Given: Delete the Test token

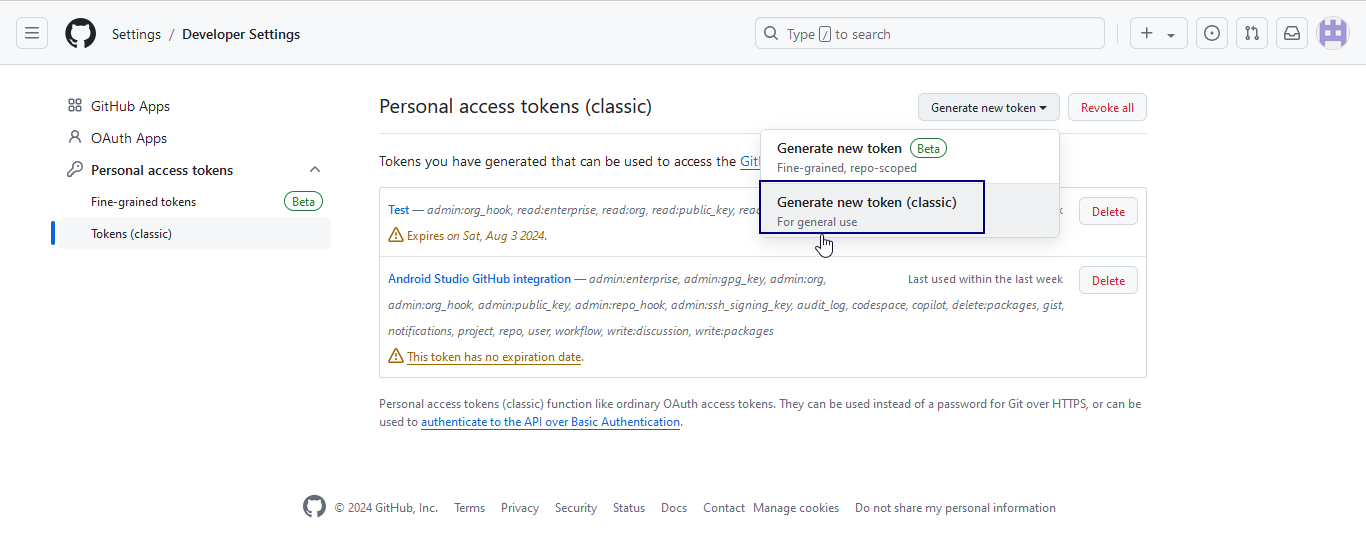Looking at the screenshot, I should (x=1108, y=212).
